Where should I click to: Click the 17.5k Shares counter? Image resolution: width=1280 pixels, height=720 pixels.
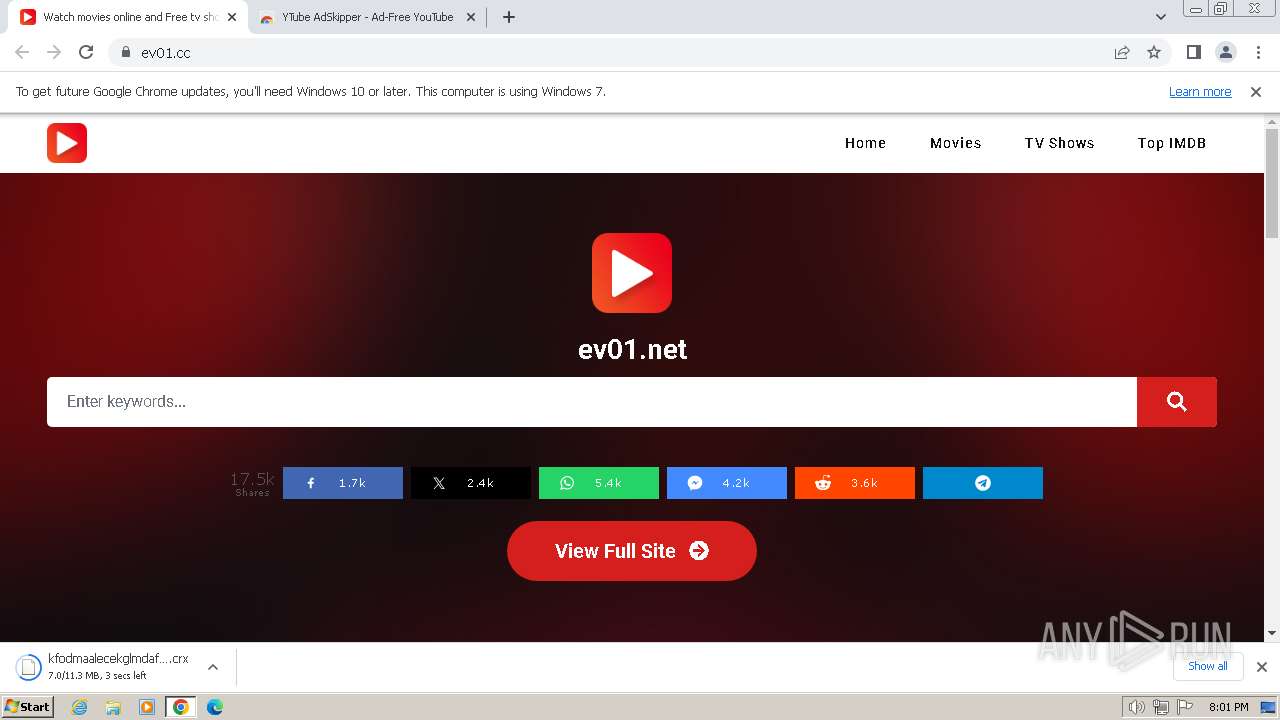click(252, 483)
